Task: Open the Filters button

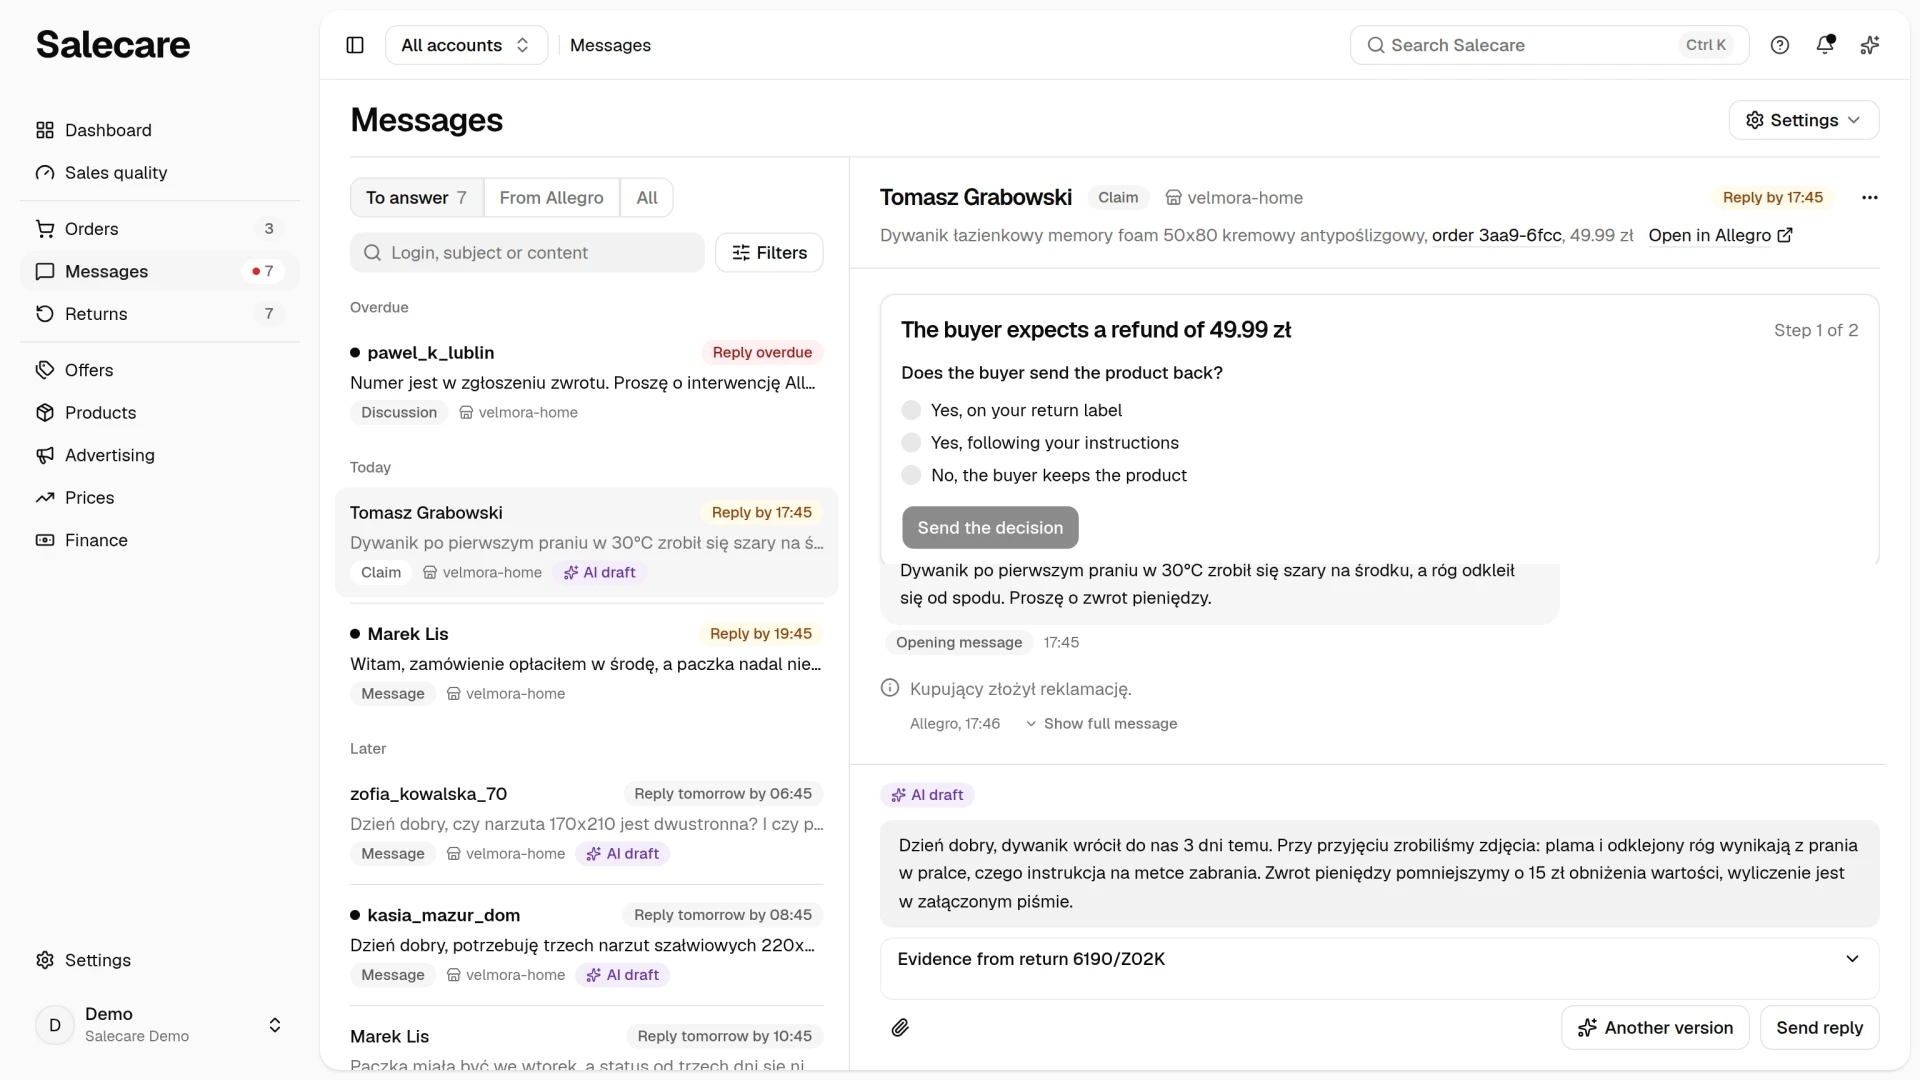Action: [769, 253]
